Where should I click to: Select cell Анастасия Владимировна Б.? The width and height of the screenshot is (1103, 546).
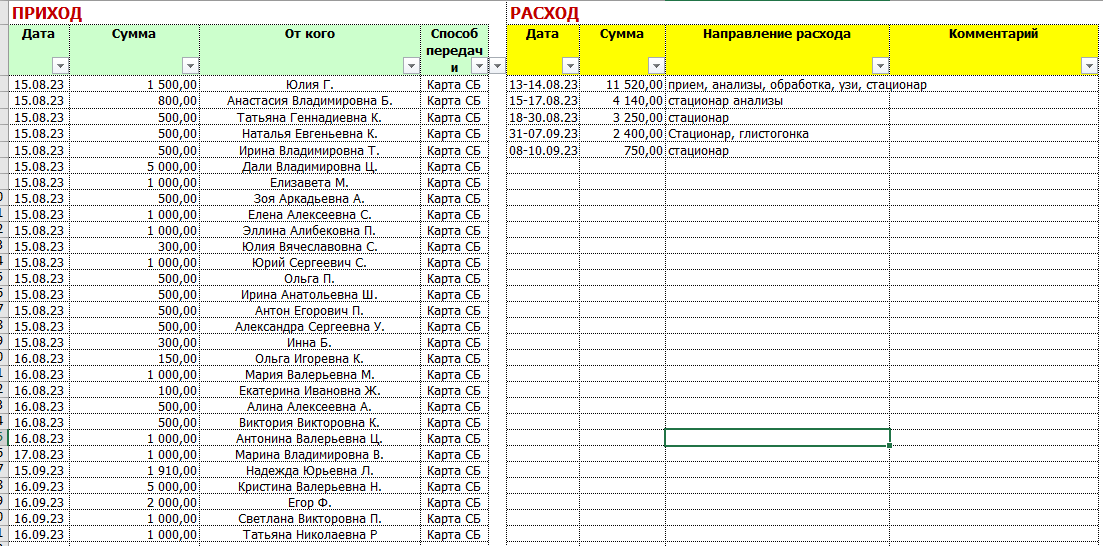(310, 101)
